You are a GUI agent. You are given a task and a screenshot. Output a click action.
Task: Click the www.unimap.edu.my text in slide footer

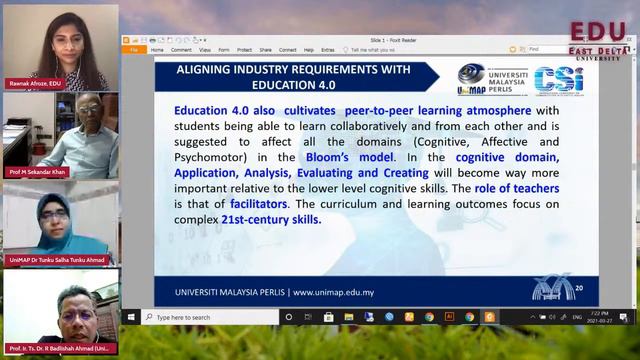[x=333, y=292]
